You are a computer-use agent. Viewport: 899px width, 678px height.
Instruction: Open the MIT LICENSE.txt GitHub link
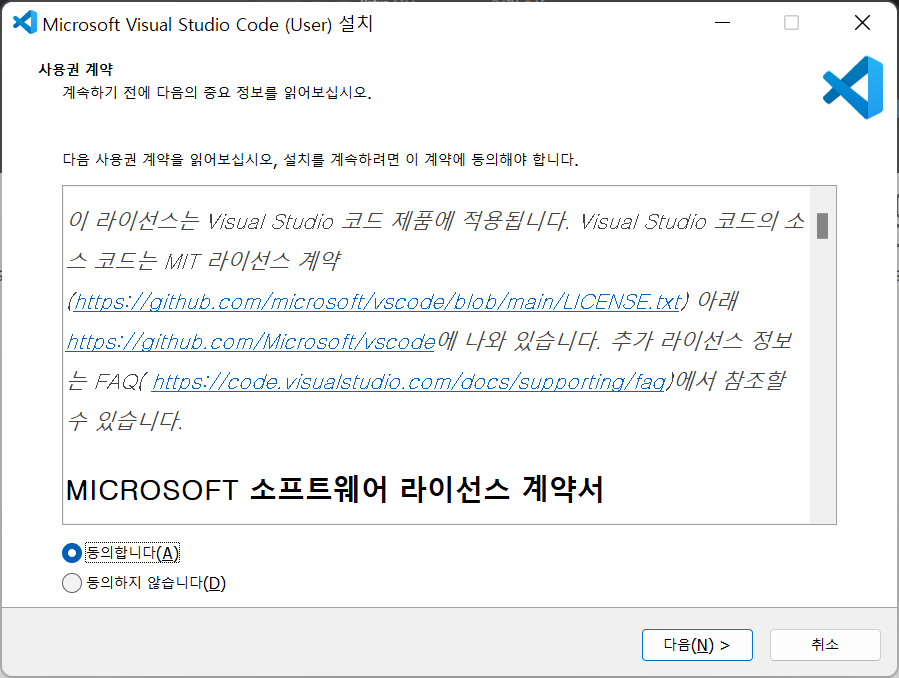click(x=378, y=301)
